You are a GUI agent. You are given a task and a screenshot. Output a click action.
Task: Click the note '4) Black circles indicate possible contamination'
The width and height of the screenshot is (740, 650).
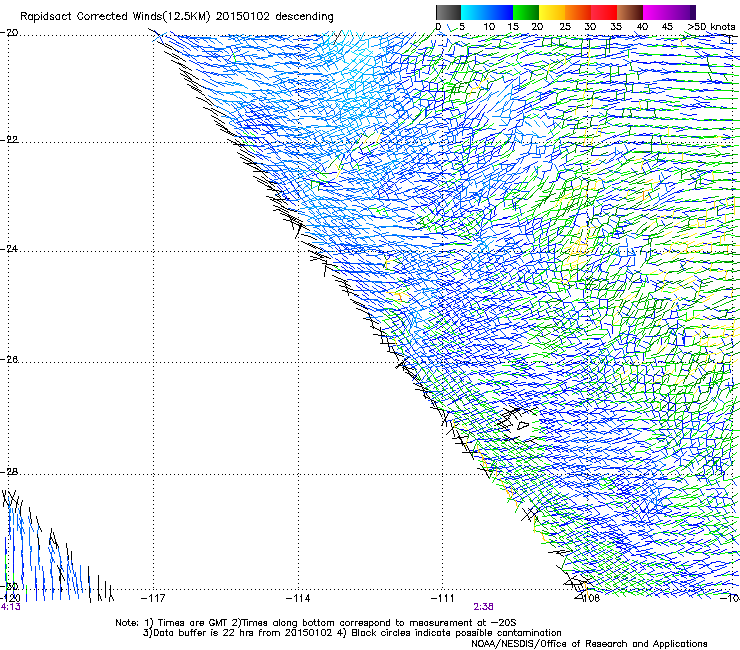450,633
